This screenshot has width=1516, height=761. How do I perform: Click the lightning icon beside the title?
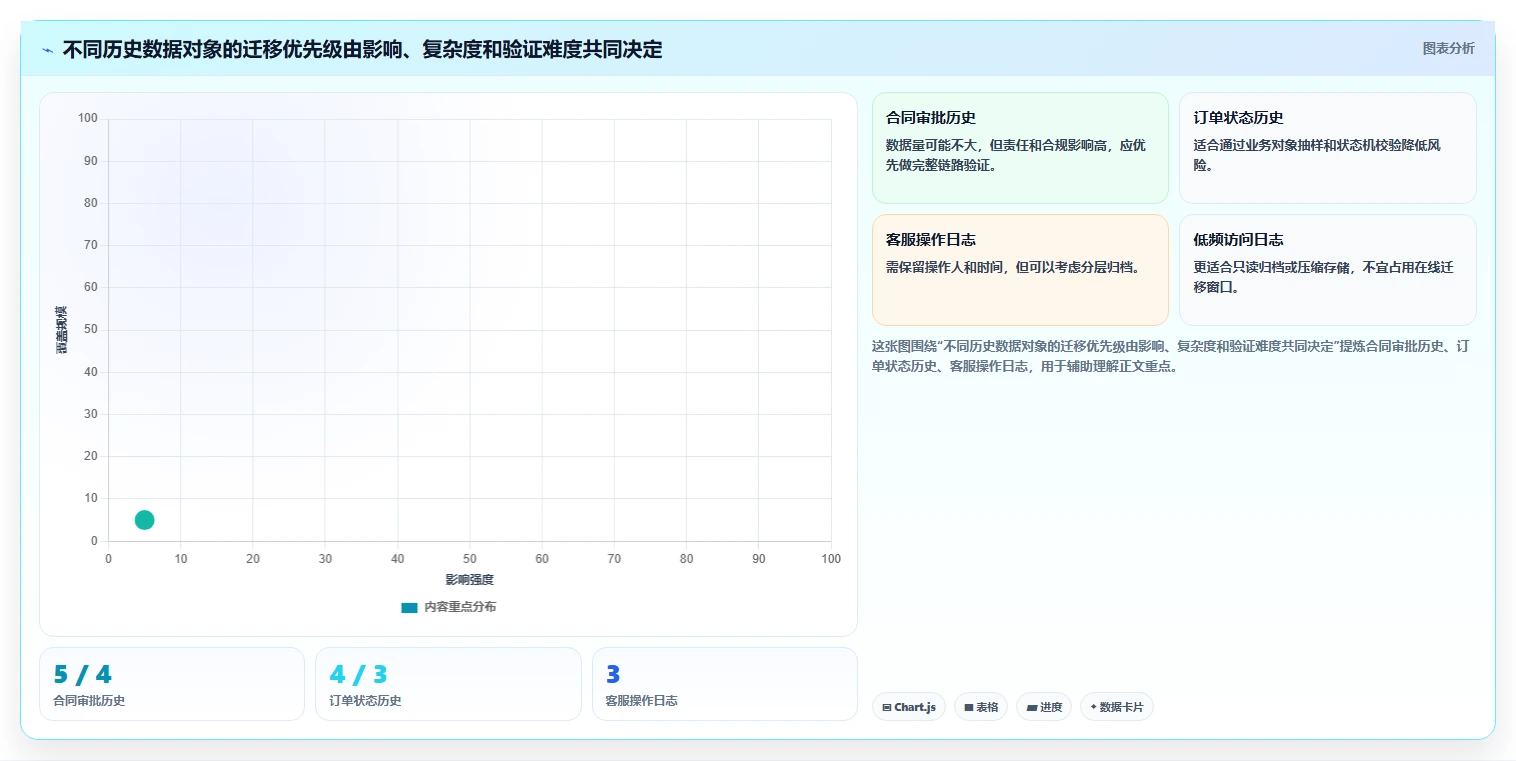coord(47,50)
